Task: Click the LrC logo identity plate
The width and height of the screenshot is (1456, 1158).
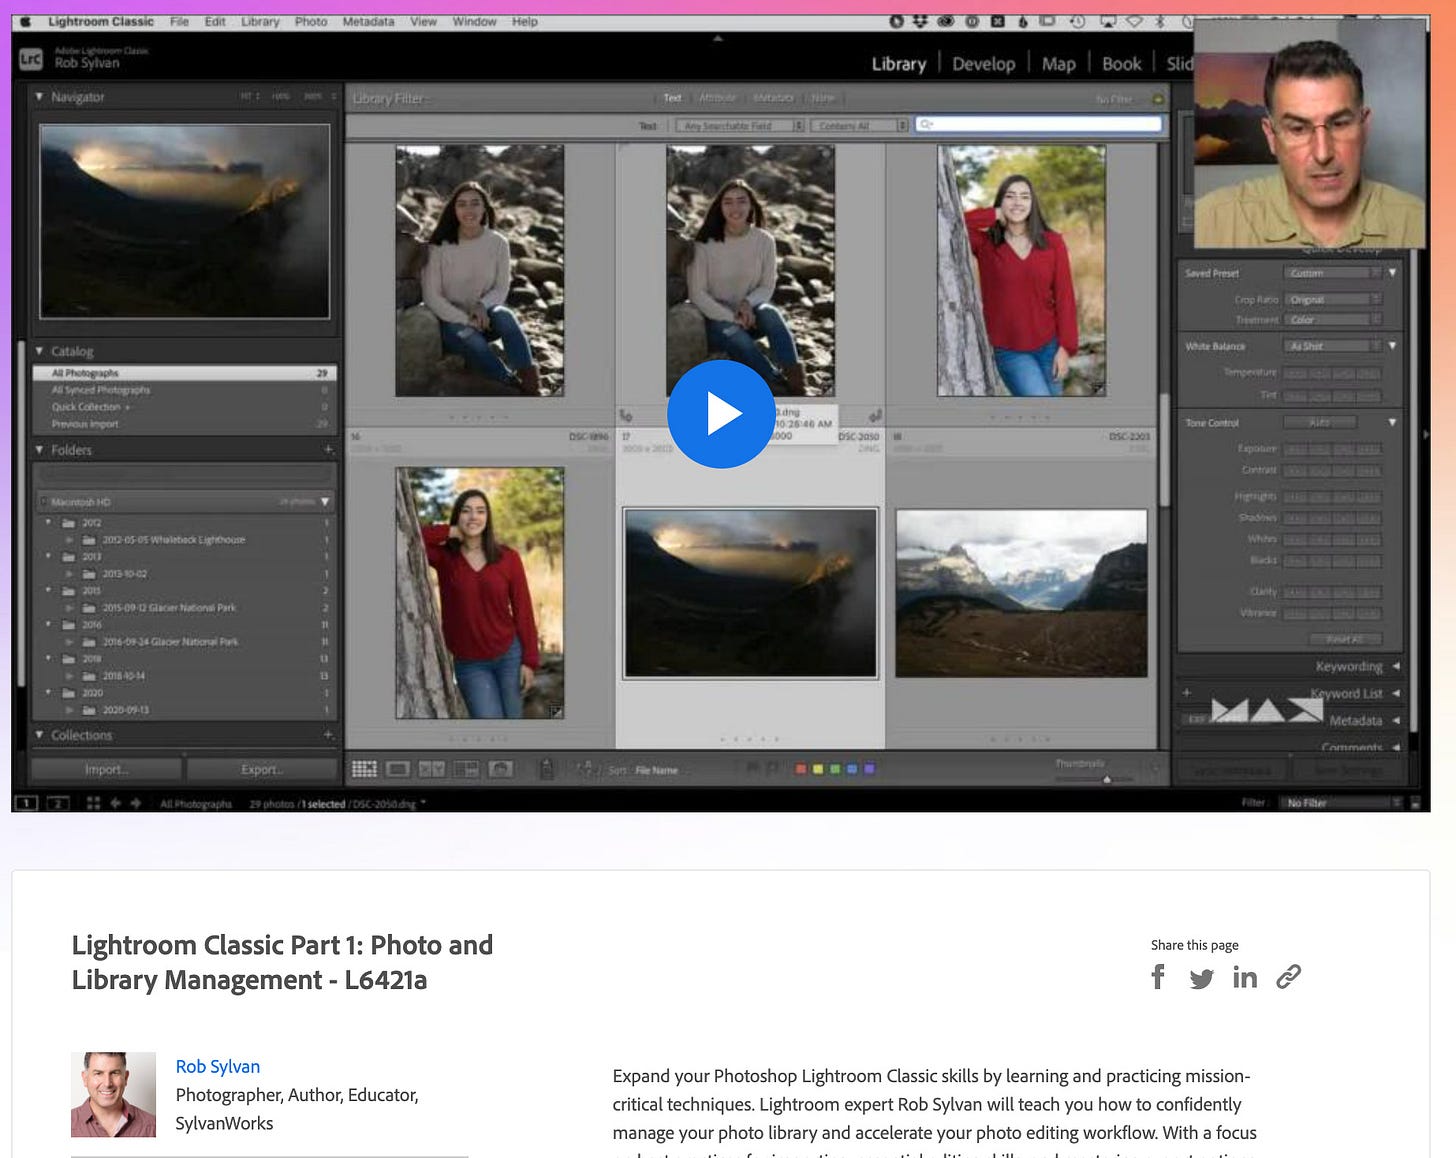Action: [31, 60]
